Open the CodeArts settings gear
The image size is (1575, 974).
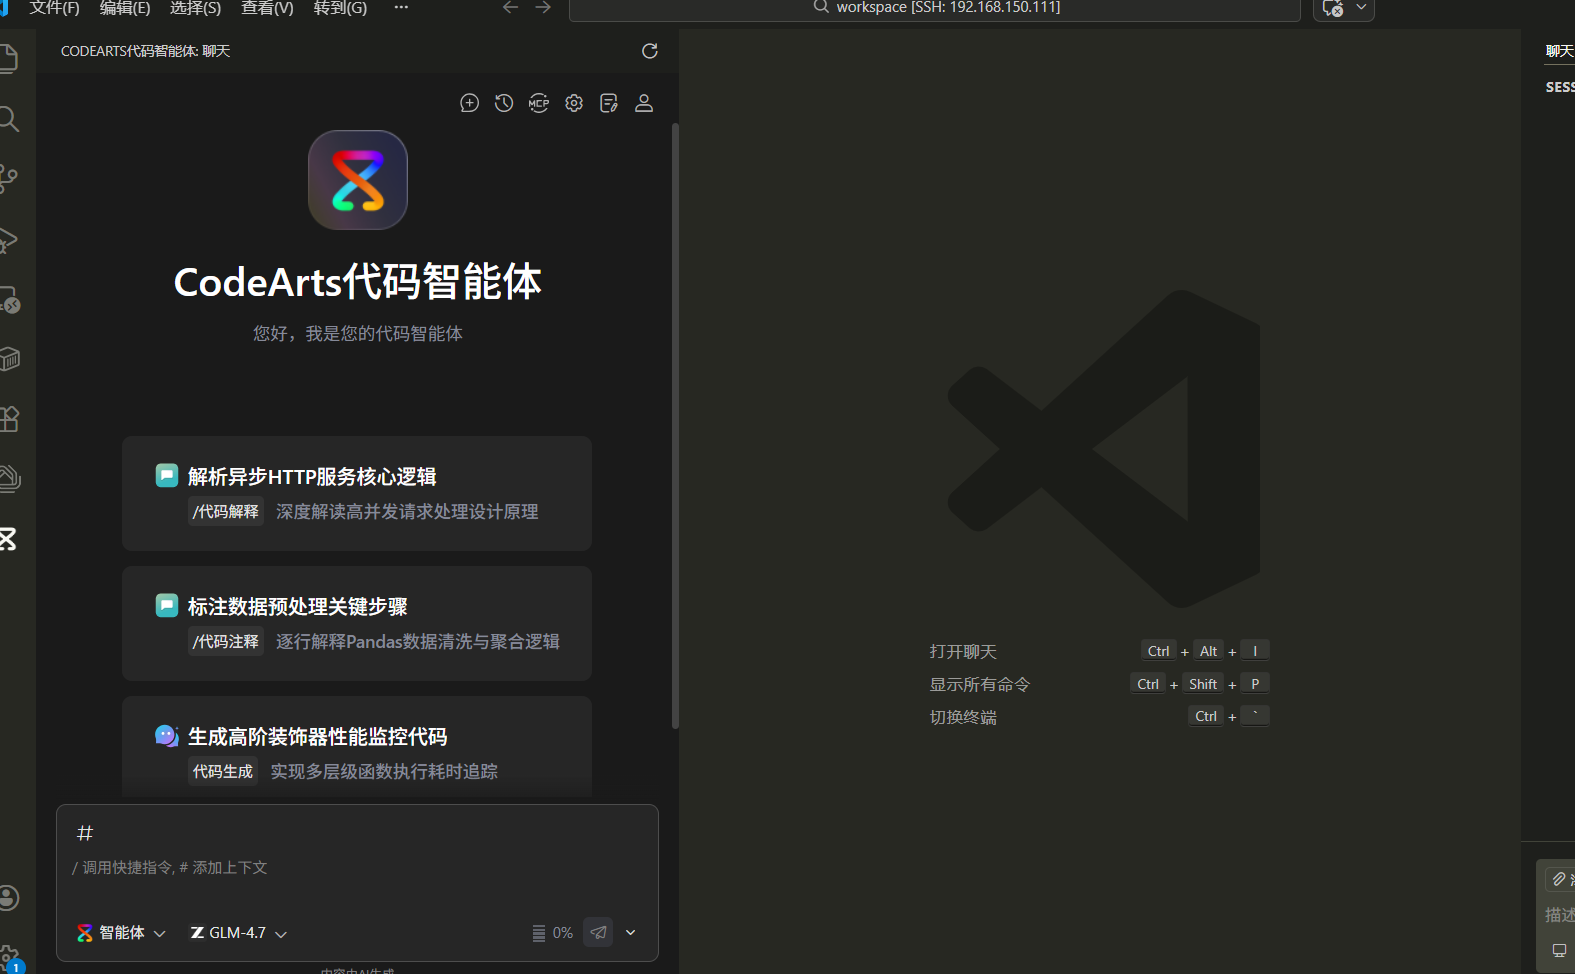pos(574,103)
